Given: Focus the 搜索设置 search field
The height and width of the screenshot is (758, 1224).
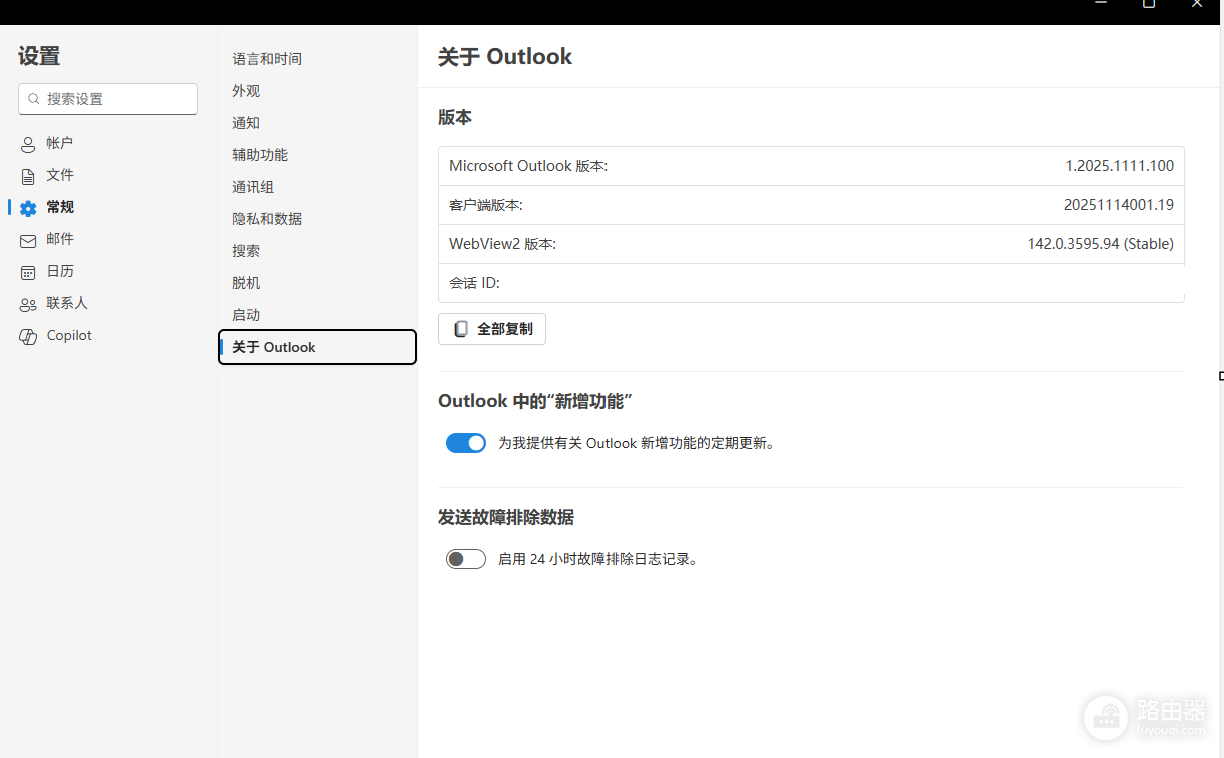Looking at the screenshot, I should coord(108,99).
